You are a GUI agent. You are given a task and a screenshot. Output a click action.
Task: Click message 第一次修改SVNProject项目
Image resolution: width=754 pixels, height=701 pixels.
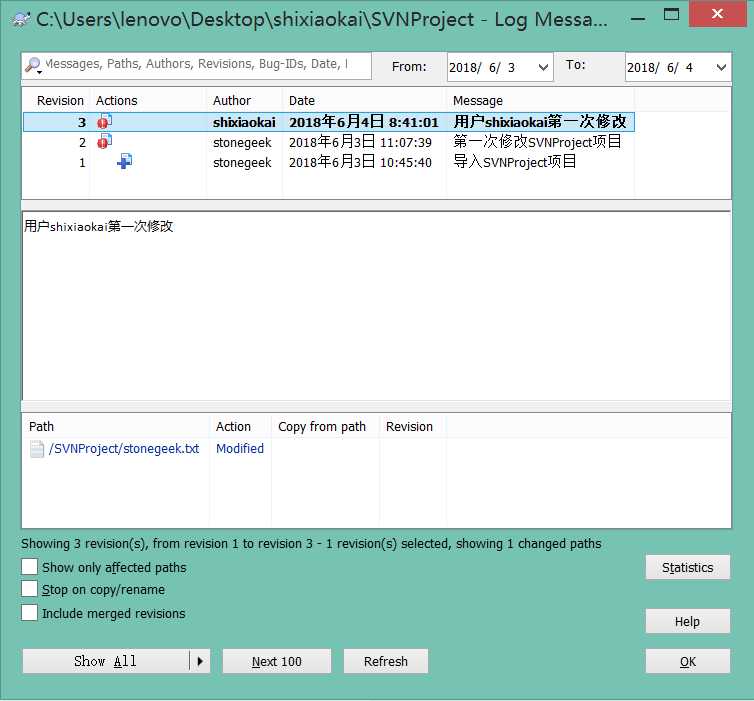537,142
